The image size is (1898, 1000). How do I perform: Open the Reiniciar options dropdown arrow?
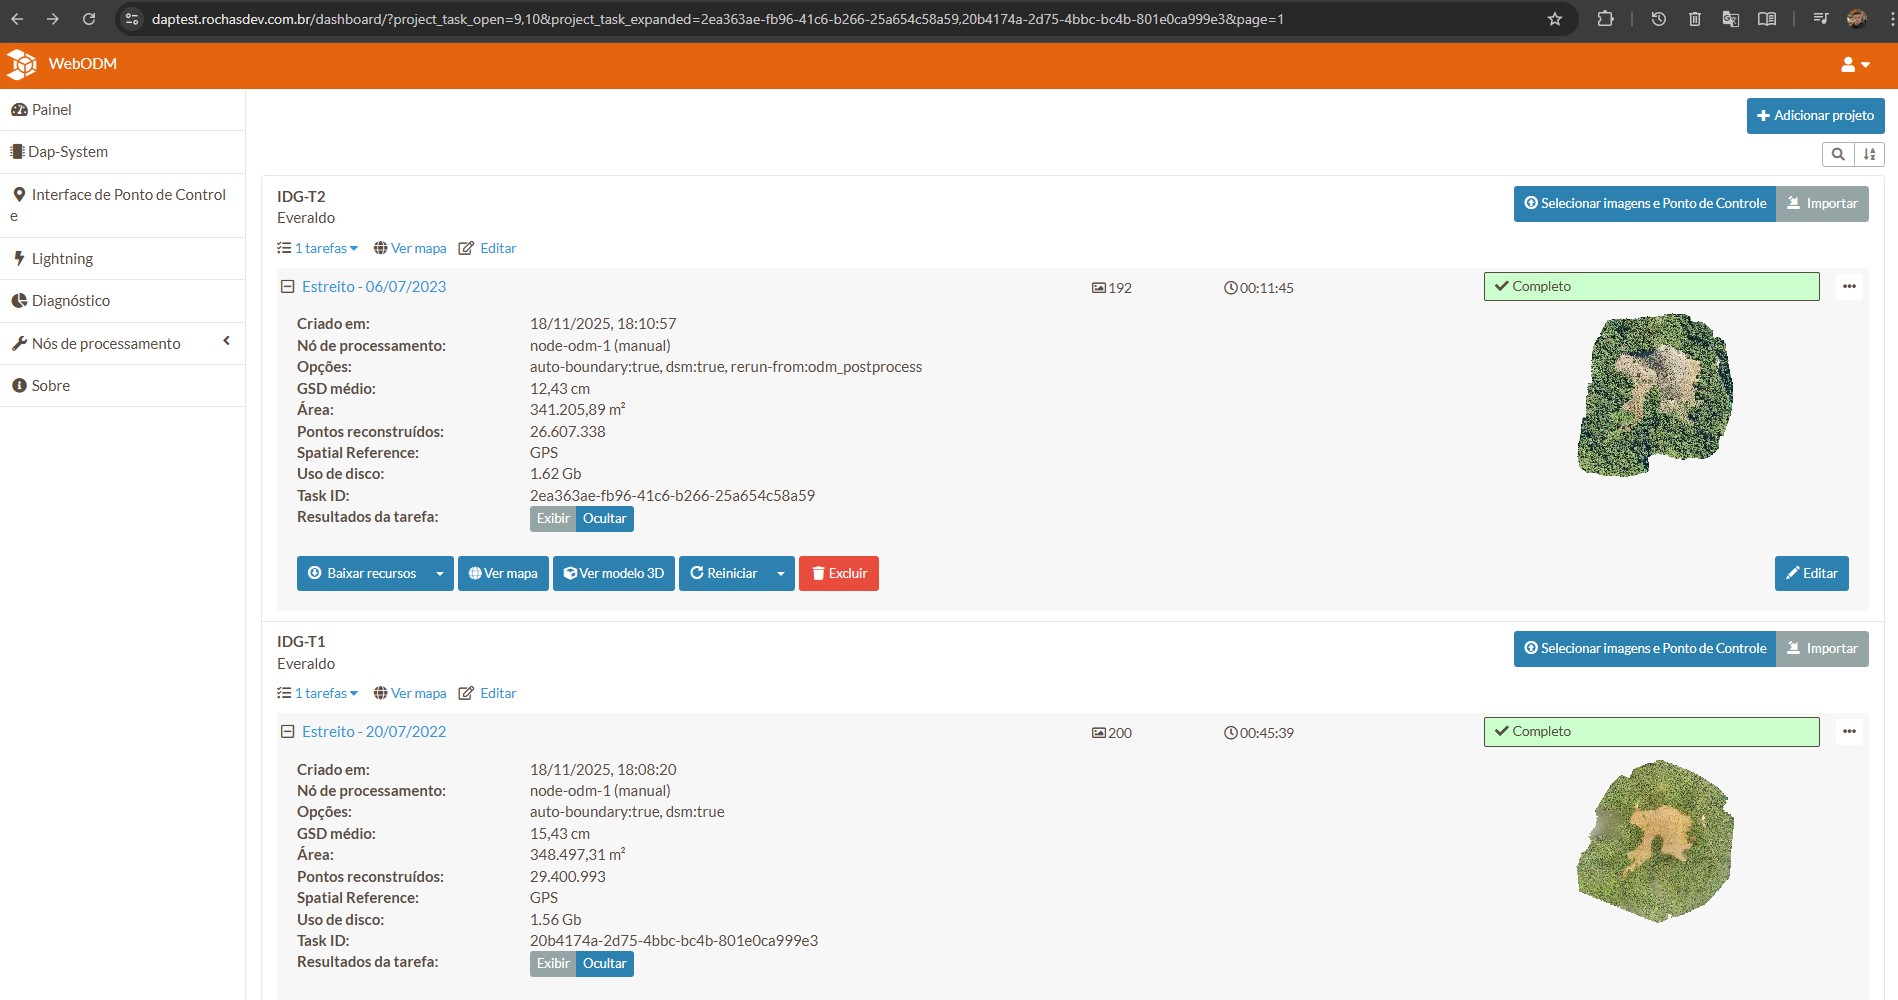(x=781, y=574)
